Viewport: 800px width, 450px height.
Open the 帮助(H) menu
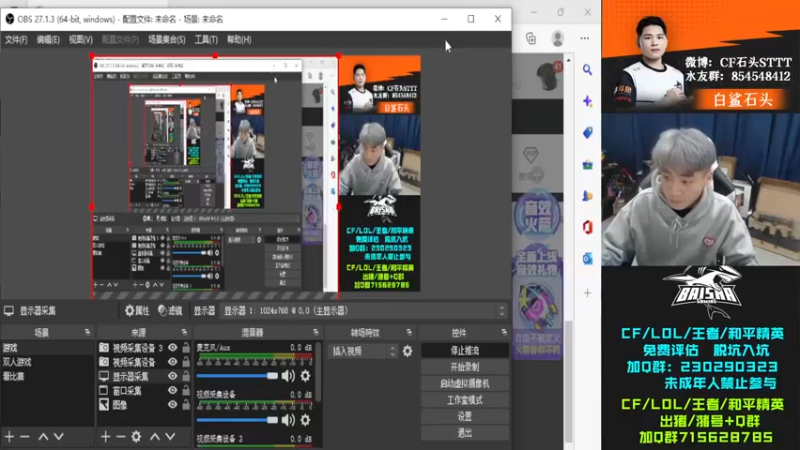239,40
